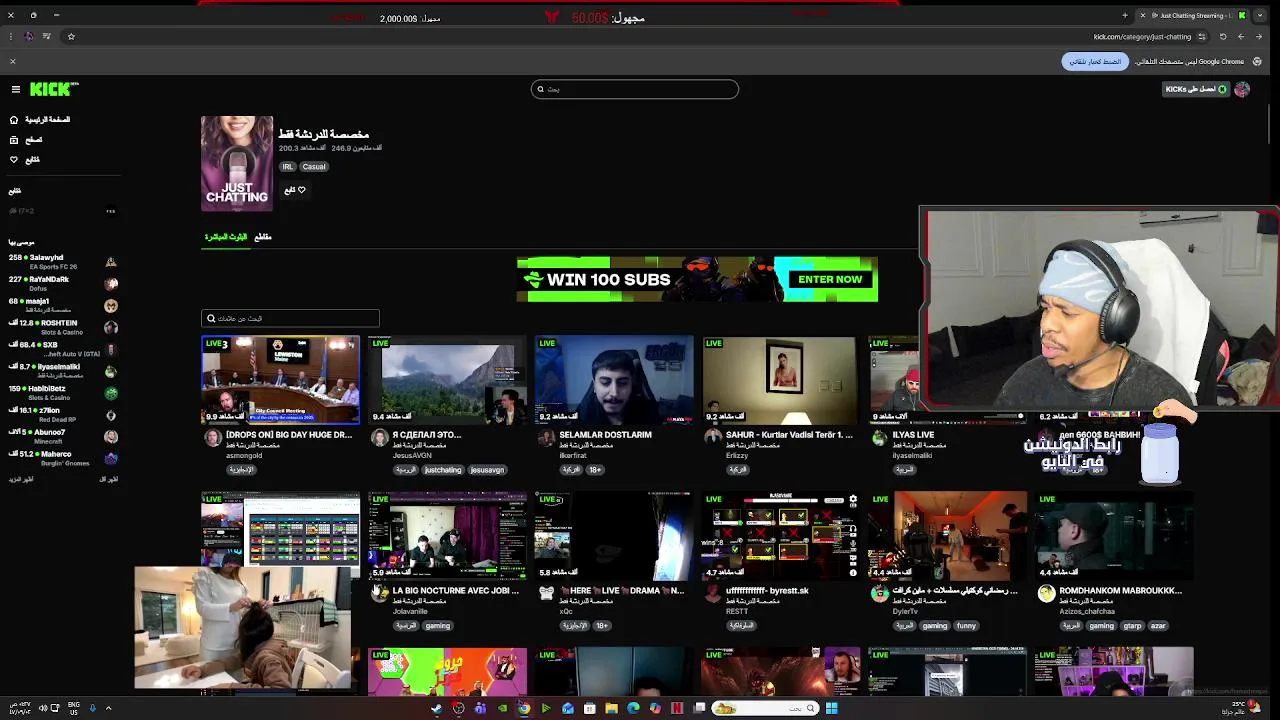Click asmongold's channel avatar
The width and height of the screenshot is (1280, 720).
pos(212,438)
